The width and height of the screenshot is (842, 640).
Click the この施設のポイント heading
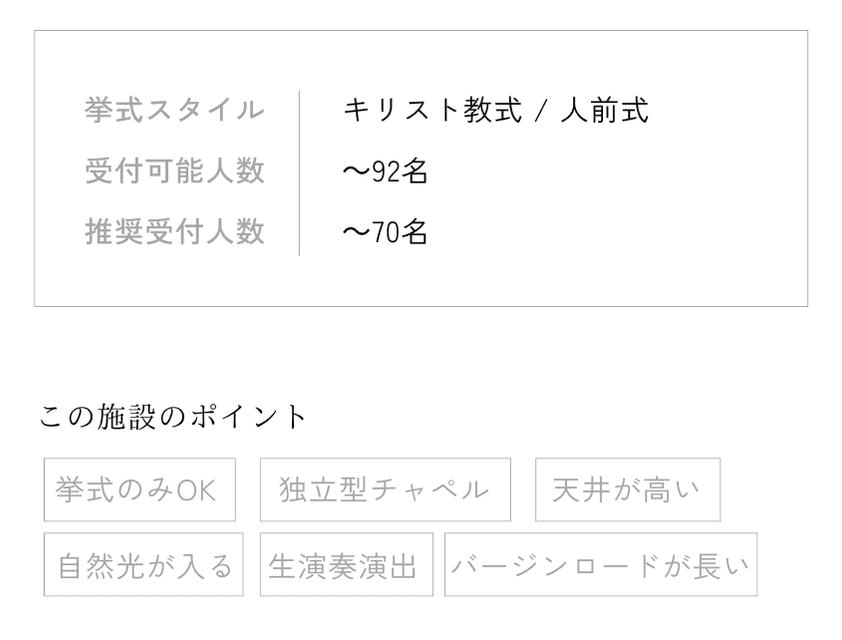pos(172,417)
